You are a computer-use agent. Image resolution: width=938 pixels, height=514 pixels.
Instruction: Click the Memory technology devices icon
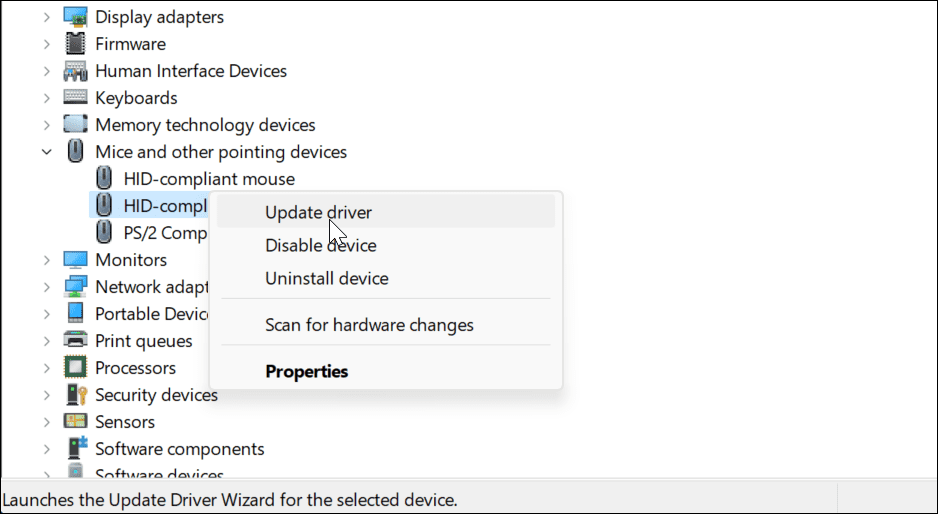tap(75, 125)
